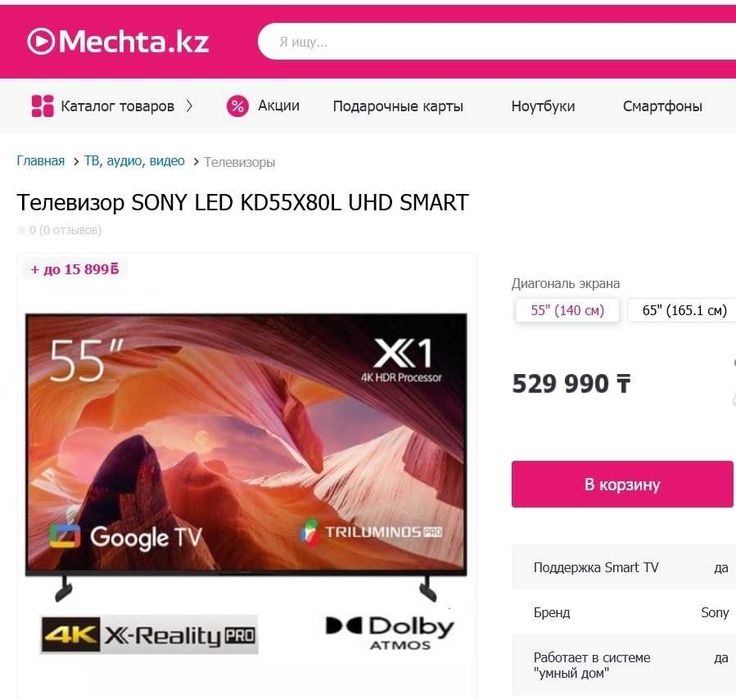Select the 65" (165.1 см) screen size
Screen dimensions: 736x699
pyautogui.click(x=684, y=310)
